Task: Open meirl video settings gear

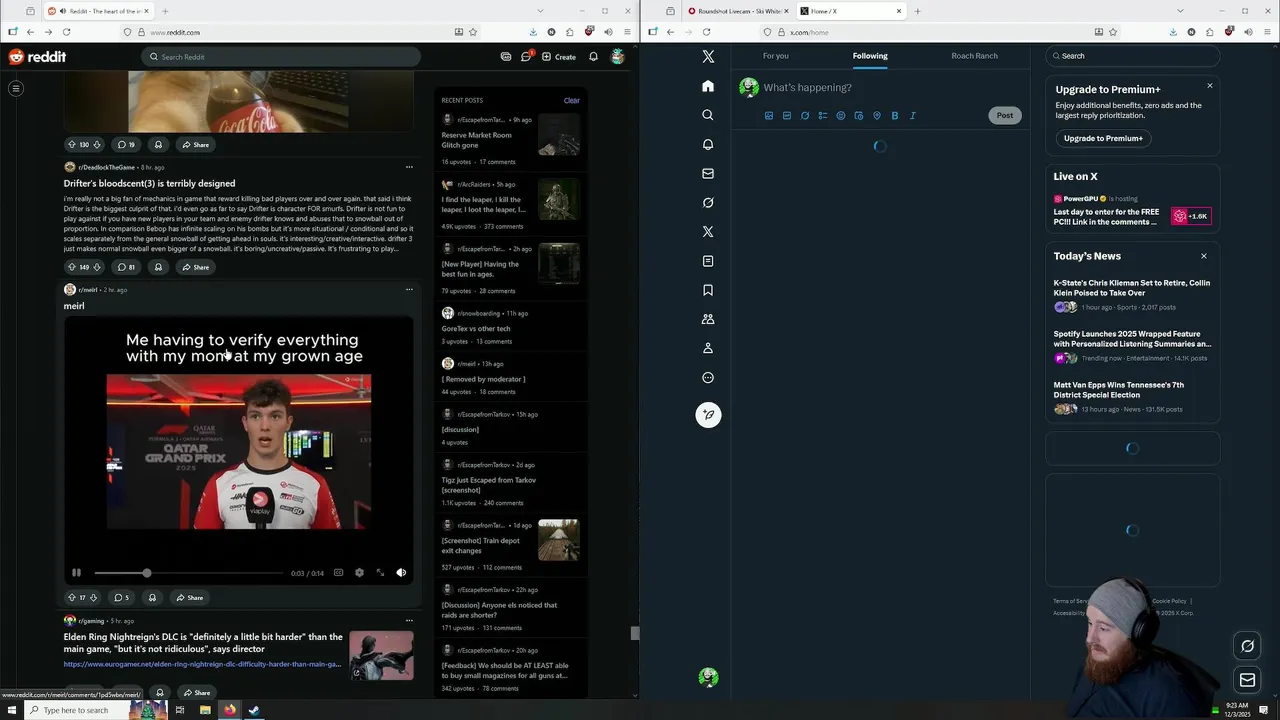Action: pyautogui.click(x=359, y=573)
